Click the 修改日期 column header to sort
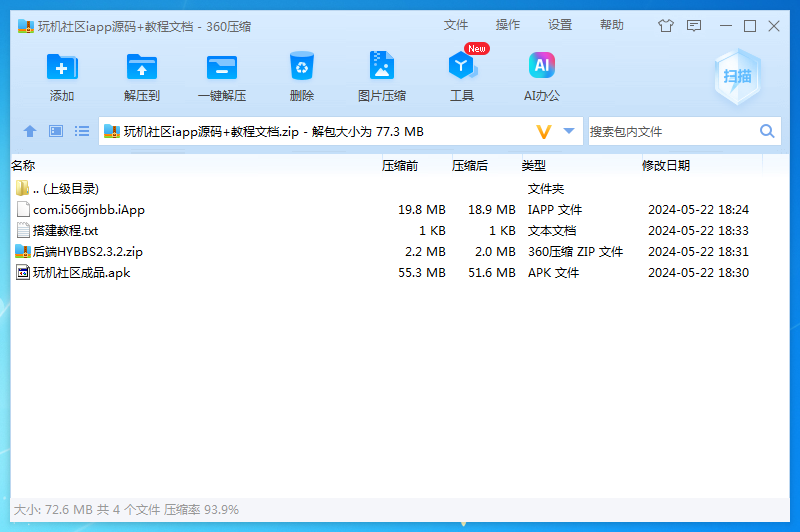 point(666,166)
